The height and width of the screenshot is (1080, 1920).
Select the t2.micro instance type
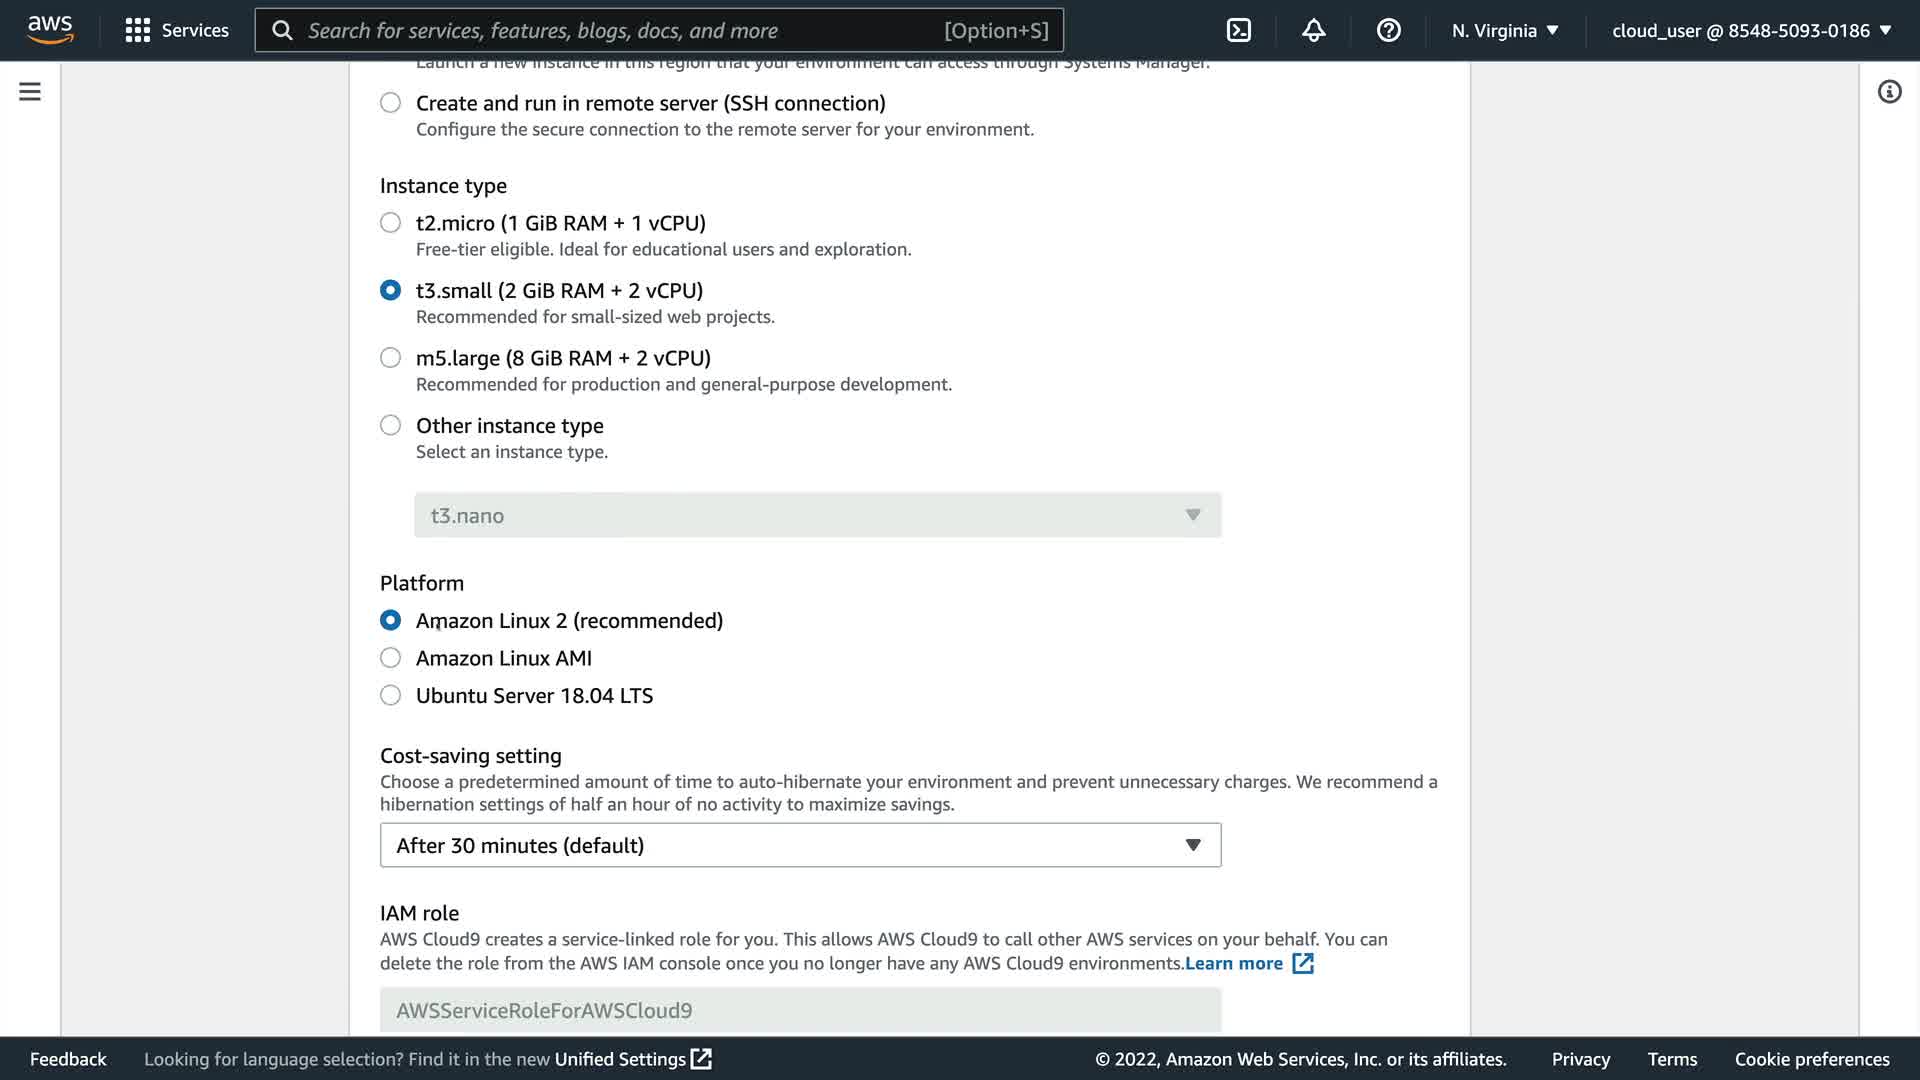pyautogui.click(x=391, y=223)
